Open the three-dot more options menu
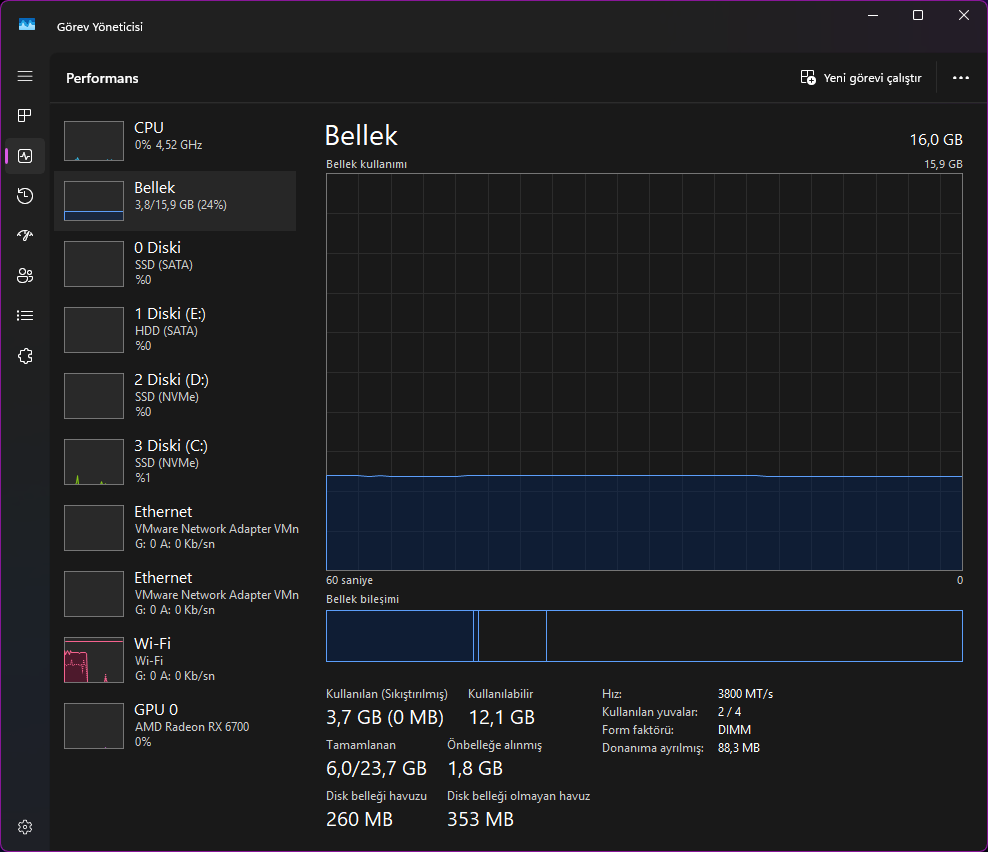 point(960,78)
